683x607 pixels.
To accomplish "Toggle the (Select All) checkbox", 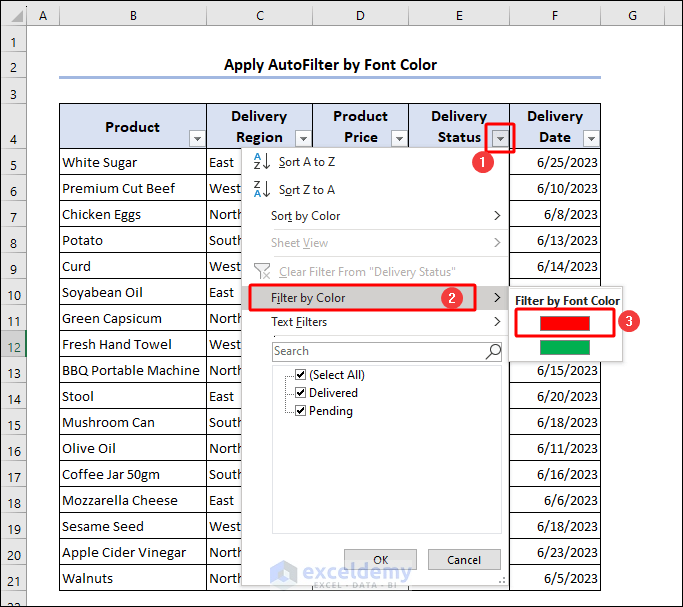I will [301, 374].
